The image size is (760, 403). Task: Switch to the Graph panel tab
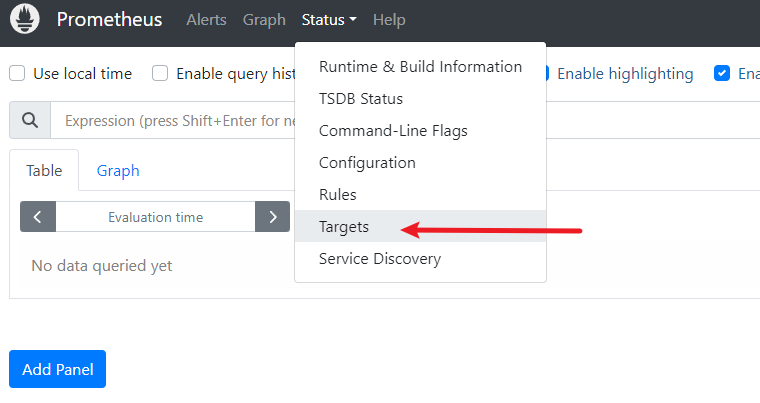point(118,171)
